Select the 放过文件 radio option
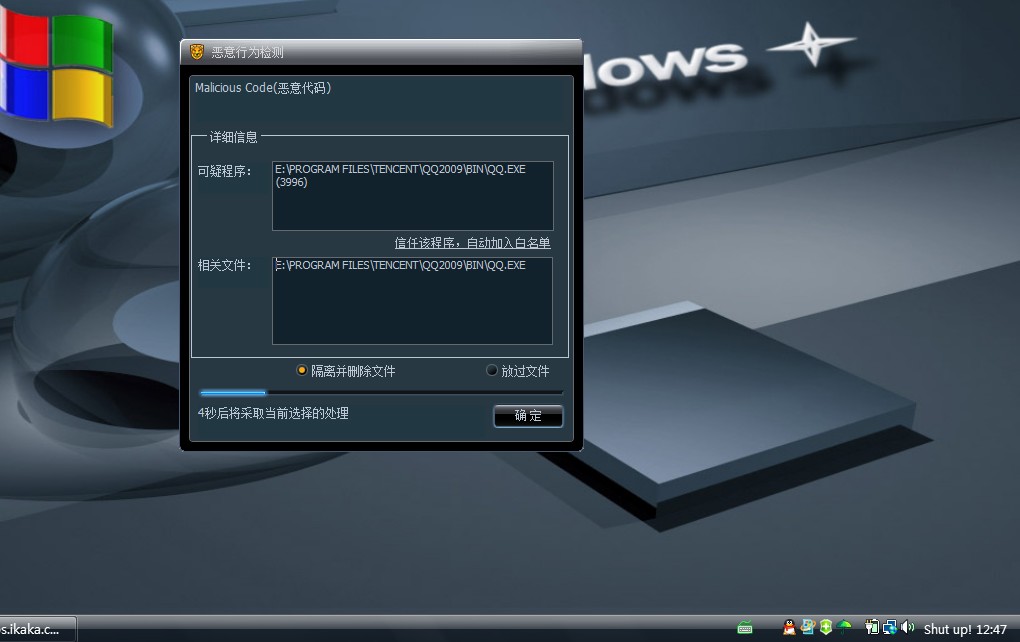The width and height of the screenshot is (1020, 642). pyautogui.click(x=518, y=371)
